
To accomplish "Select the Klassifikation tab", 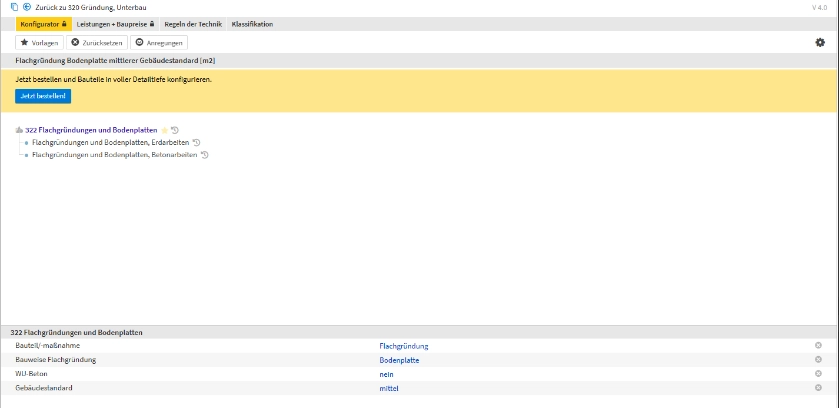I will coord(252,24).
